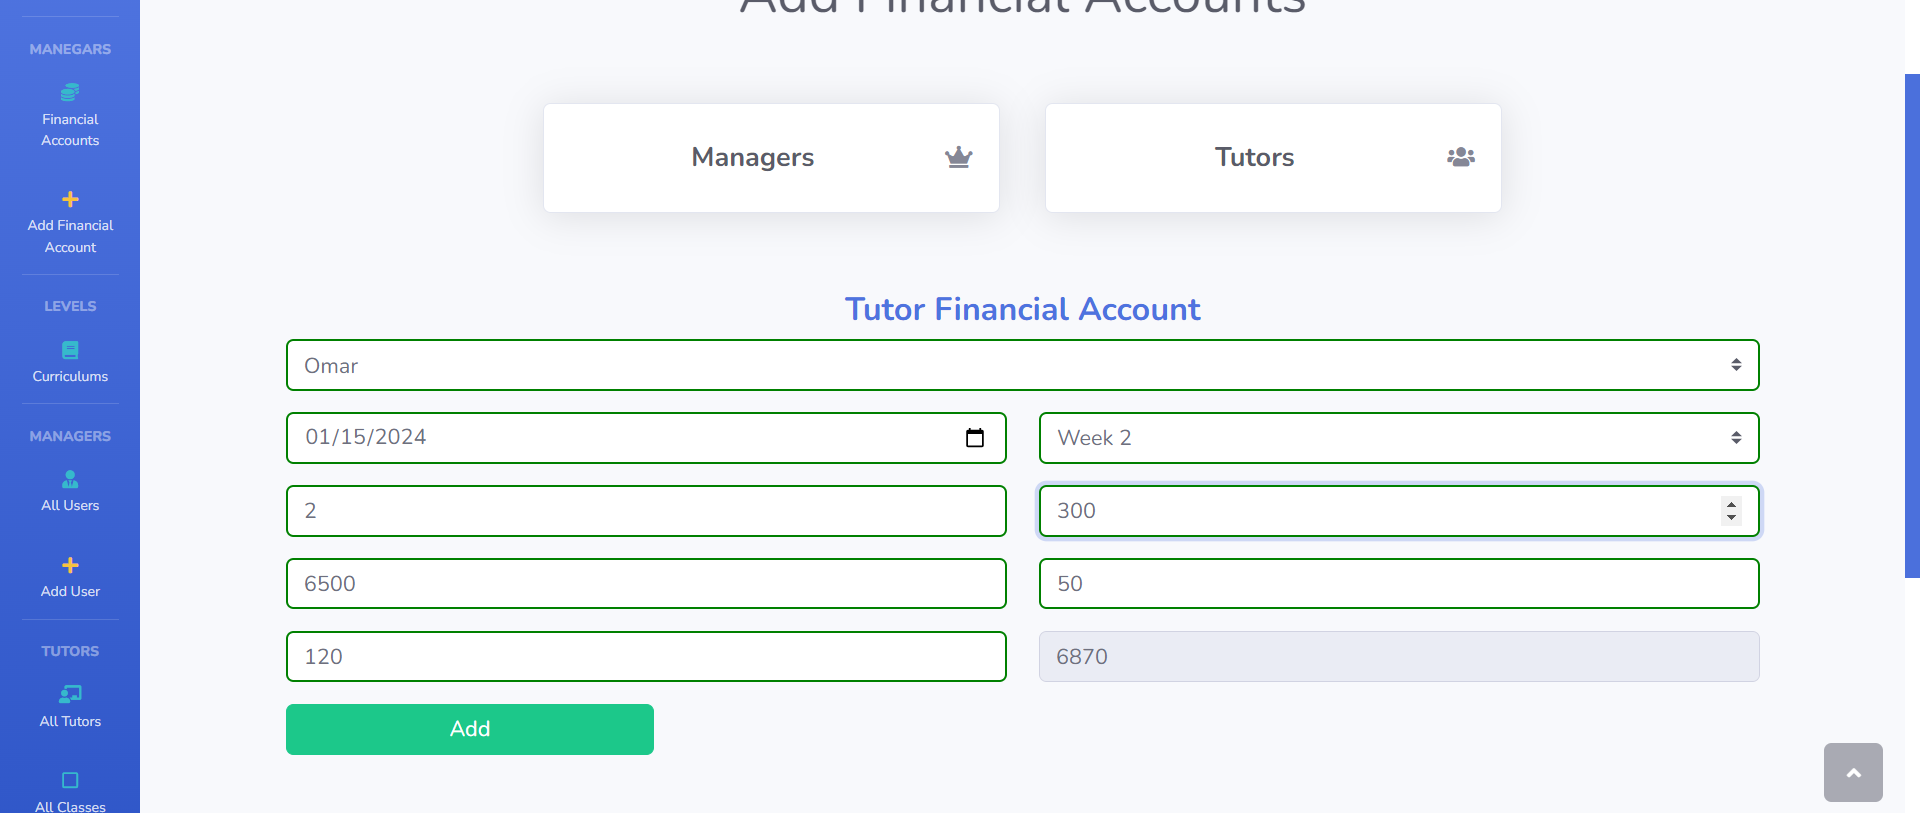Open All Classes square icon
Screen dimensions: 1920x813
point(70,780)
